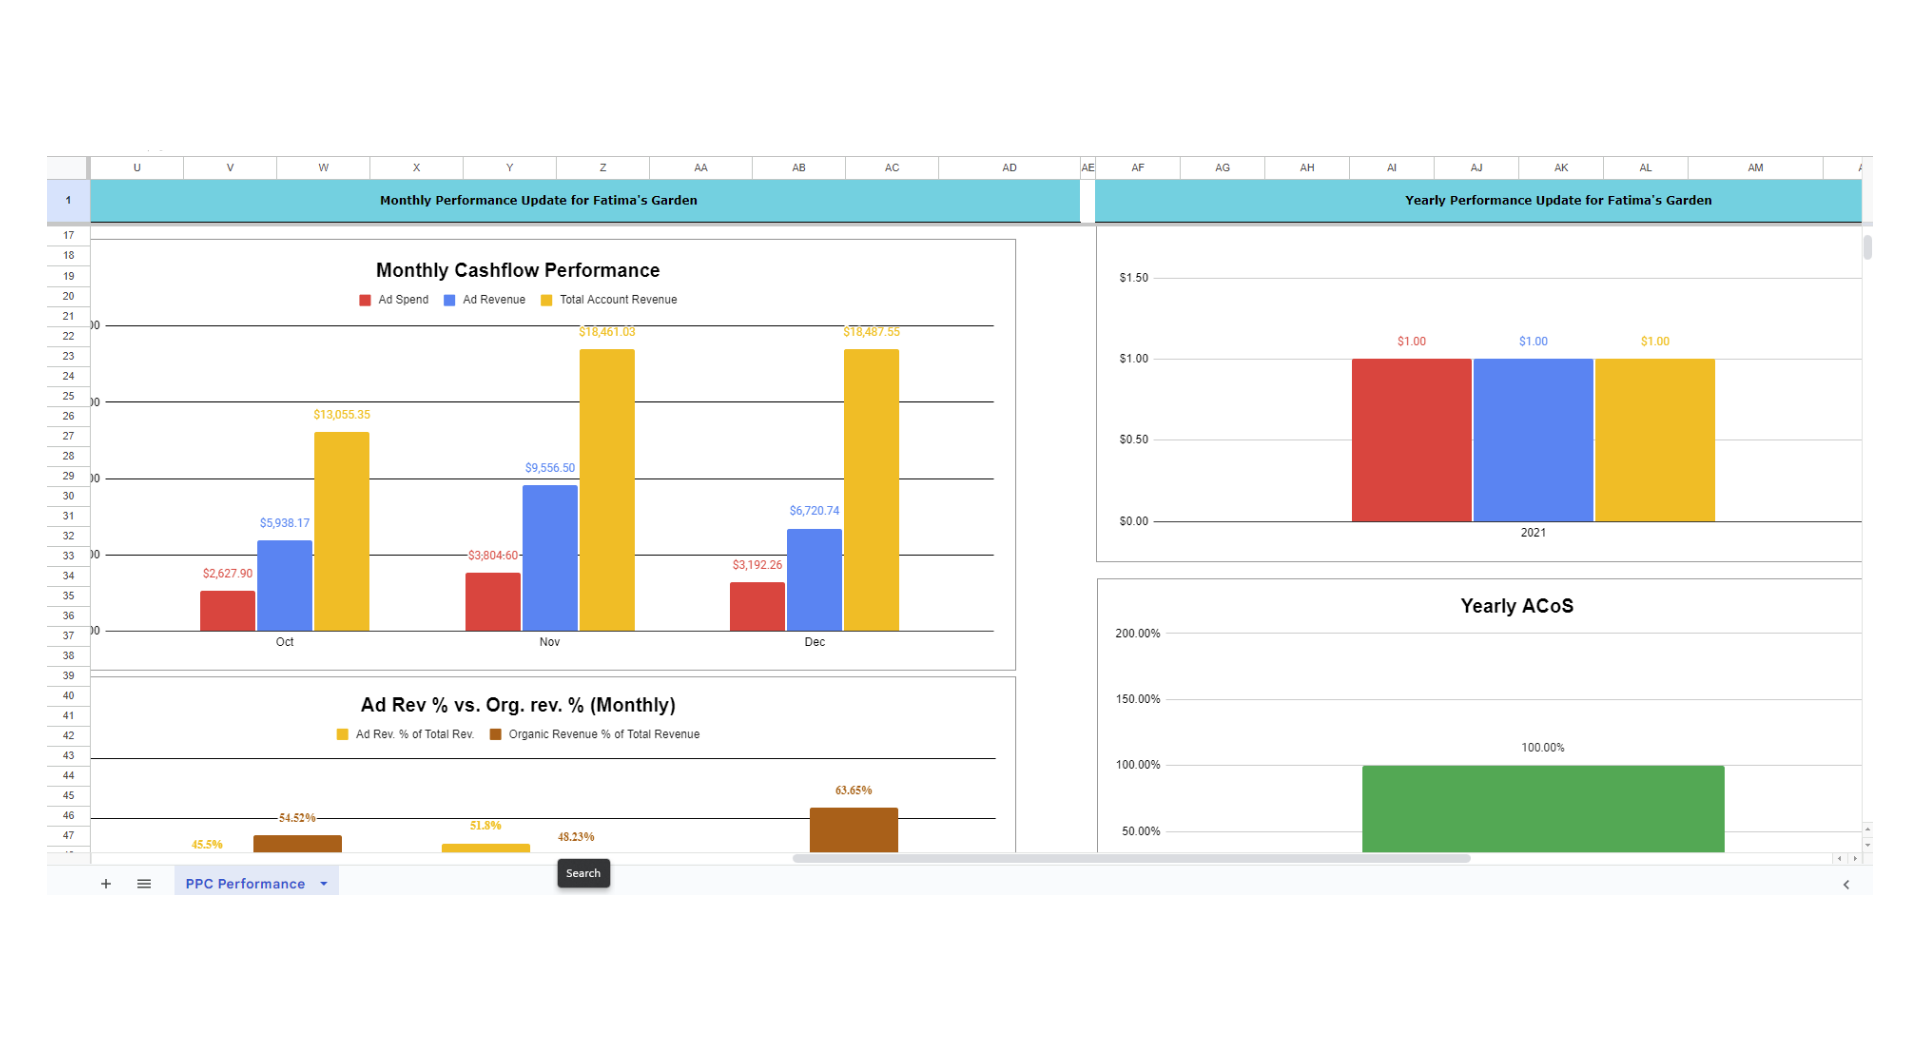Select brown 63.65% organic revenue bar
The height and width of the screenshot is (1045, 1920).
click(x=854, y=830)
